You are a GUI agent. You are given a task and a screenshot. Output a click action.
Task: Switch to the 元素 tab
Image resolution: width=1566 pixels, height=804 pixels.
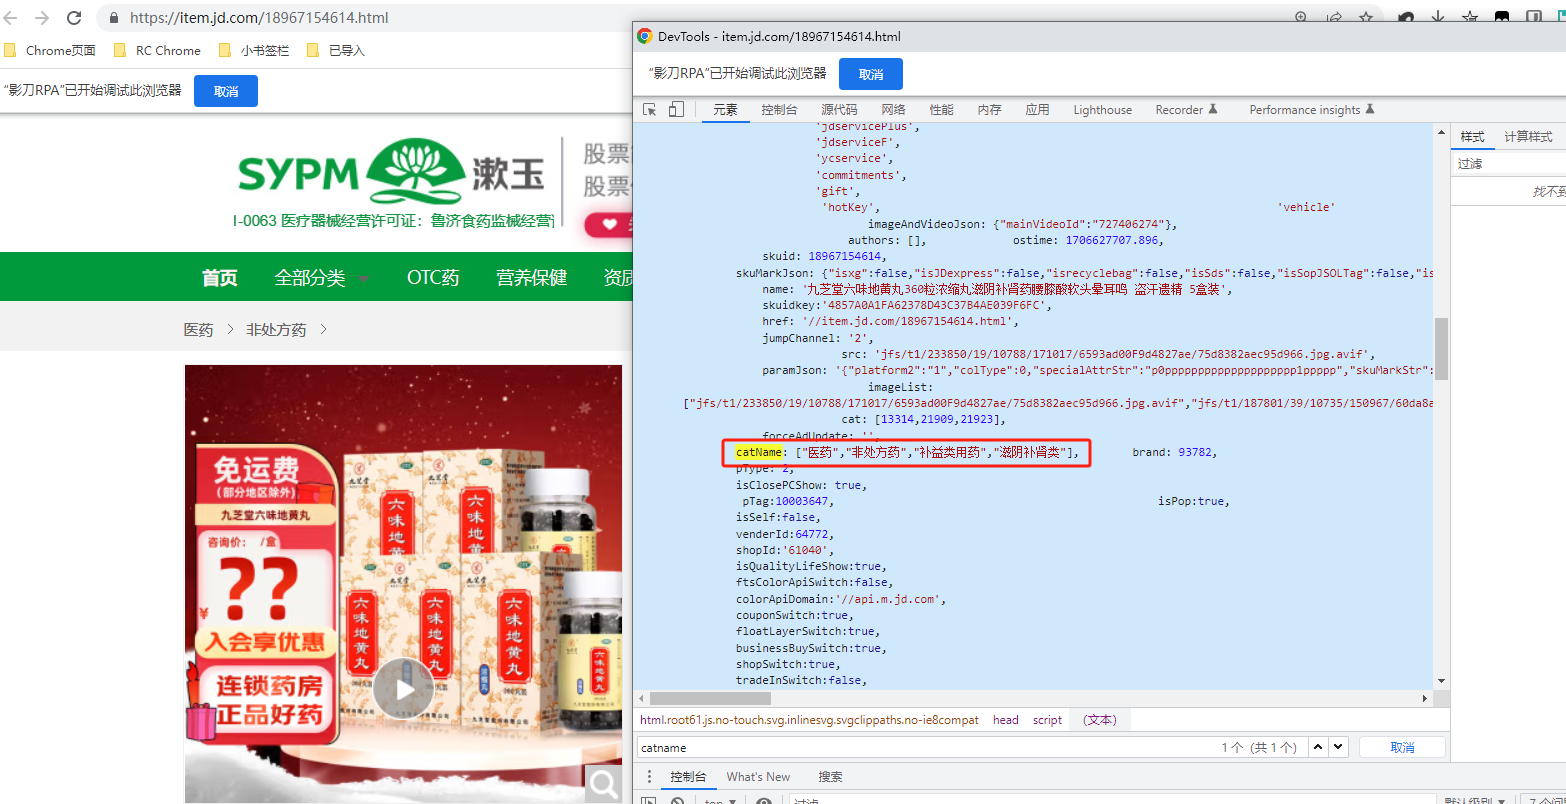pos(726,110)
